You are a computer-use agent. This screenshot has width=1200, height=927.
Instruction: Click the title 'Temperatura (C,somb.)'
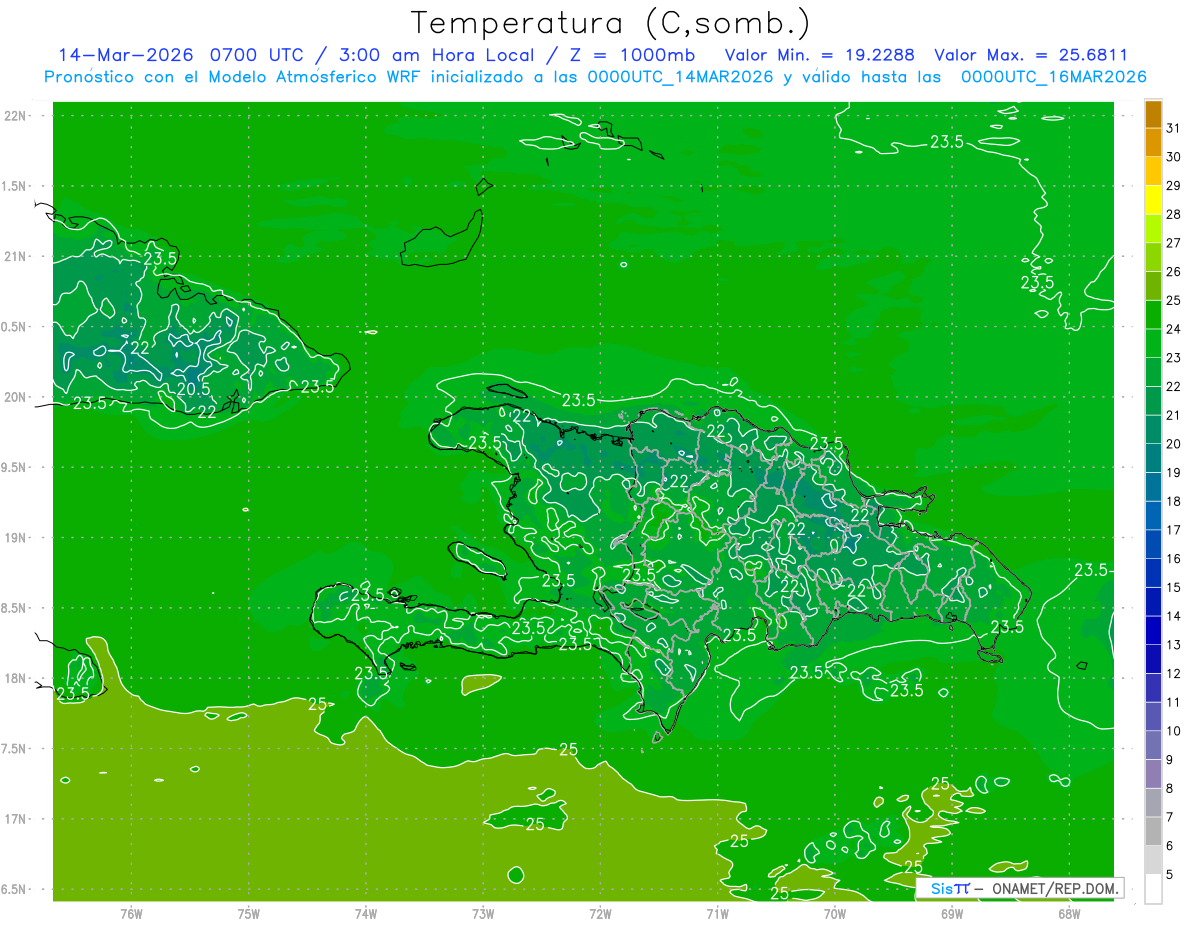point(611,22)
